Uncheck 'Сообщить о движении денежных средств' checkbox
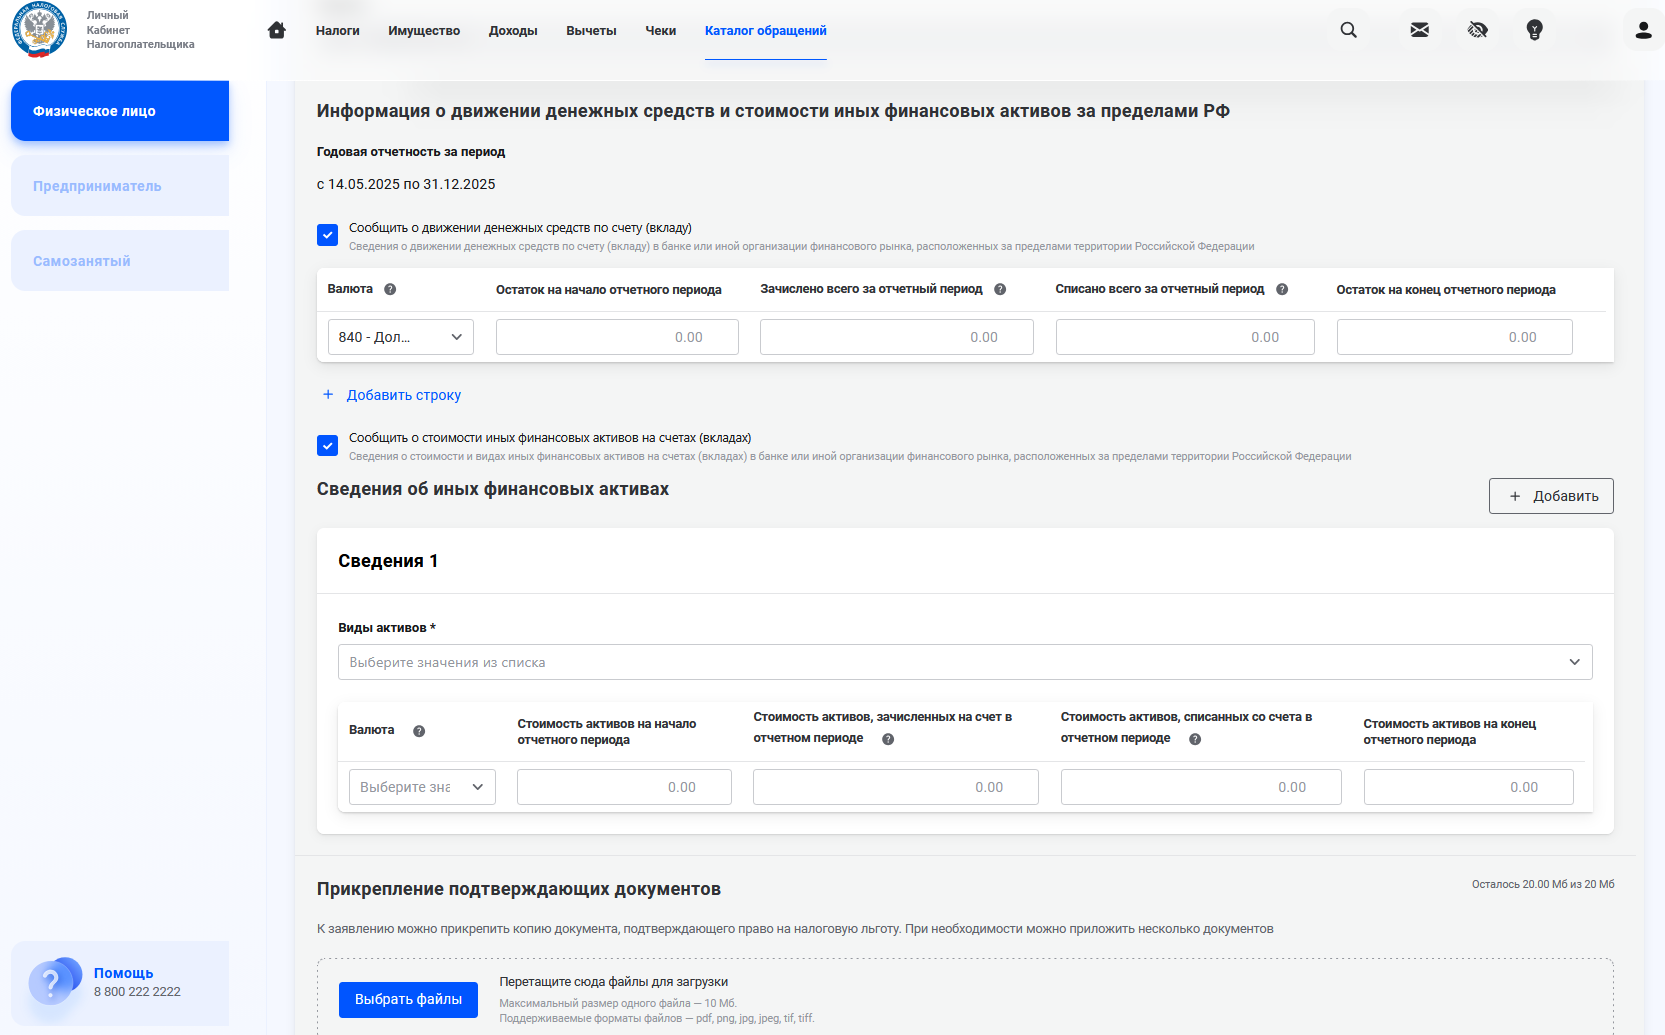 (x=327, y=235)
